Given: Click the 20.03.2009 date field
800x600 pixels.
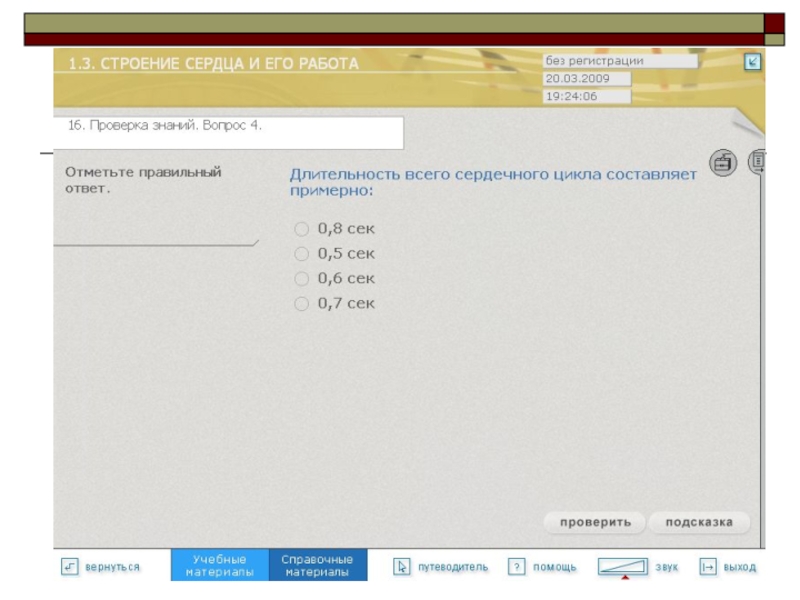Looking at the screenshot, I should click(587, 79).
